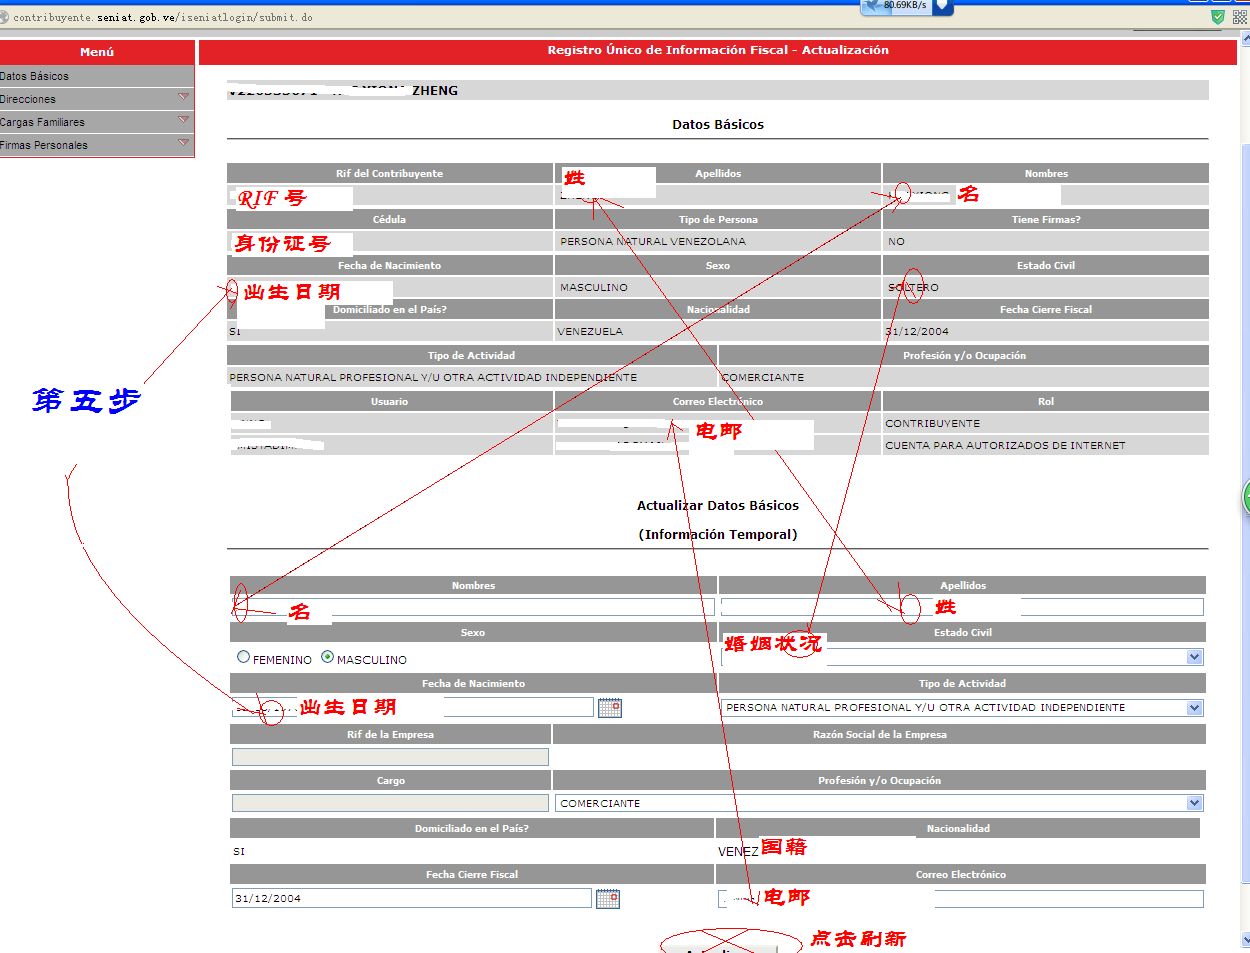Select the MASCULINO radio button
The image size is (1250, 953).
tap(327, 657)
